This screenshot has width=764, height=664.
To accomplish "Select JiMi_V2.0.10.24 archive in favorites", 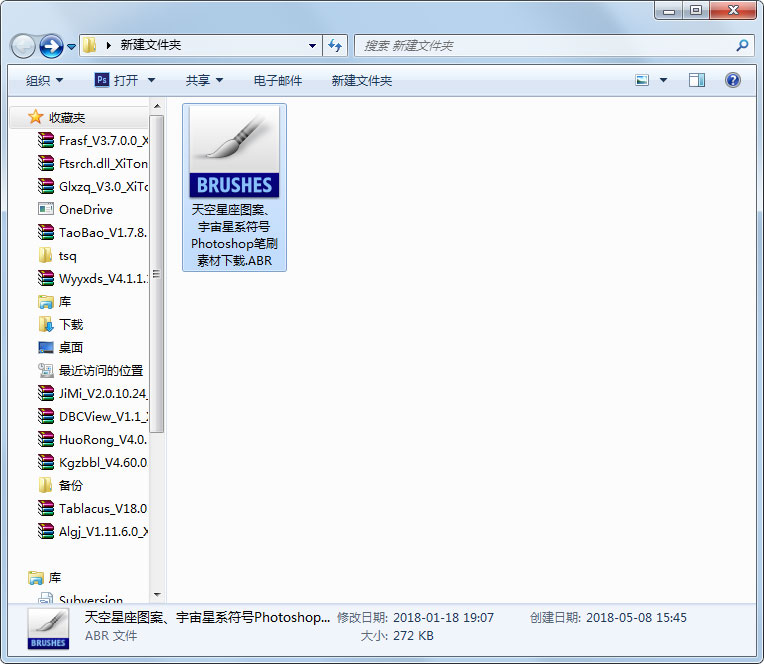I will pos(93,394).
